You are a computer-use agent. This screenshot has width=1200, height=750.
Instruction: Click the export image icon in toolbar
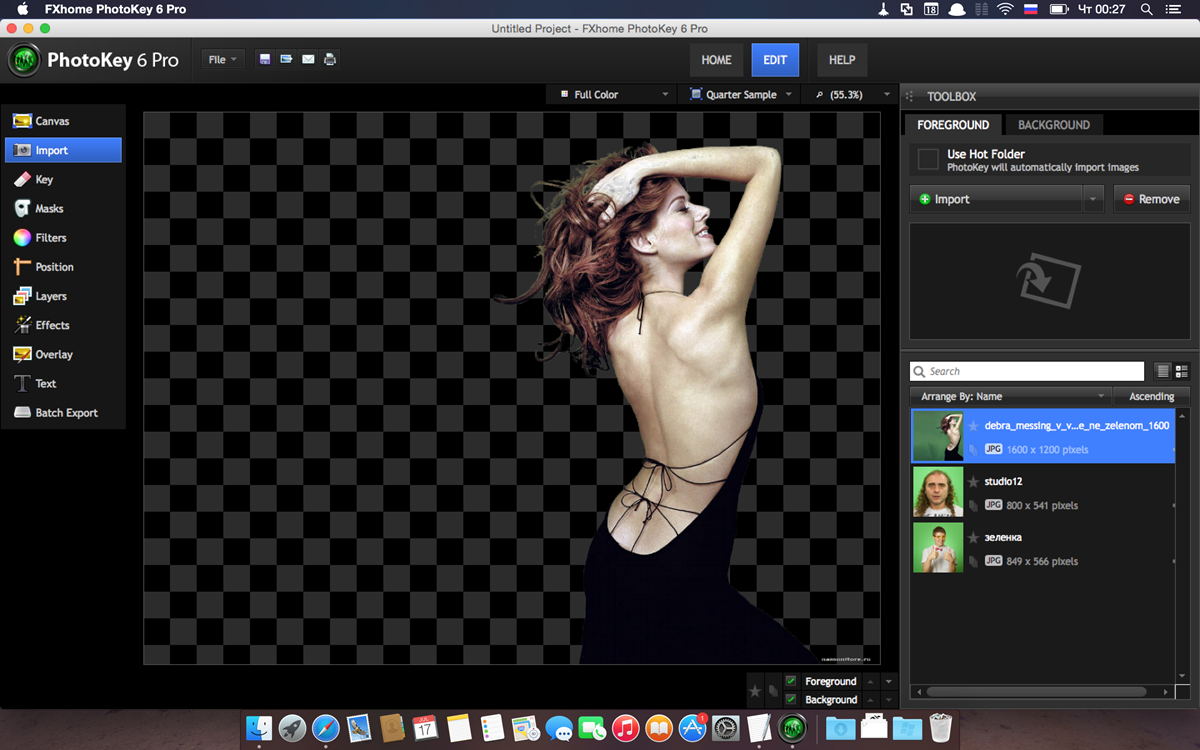[x=286, y=60]
